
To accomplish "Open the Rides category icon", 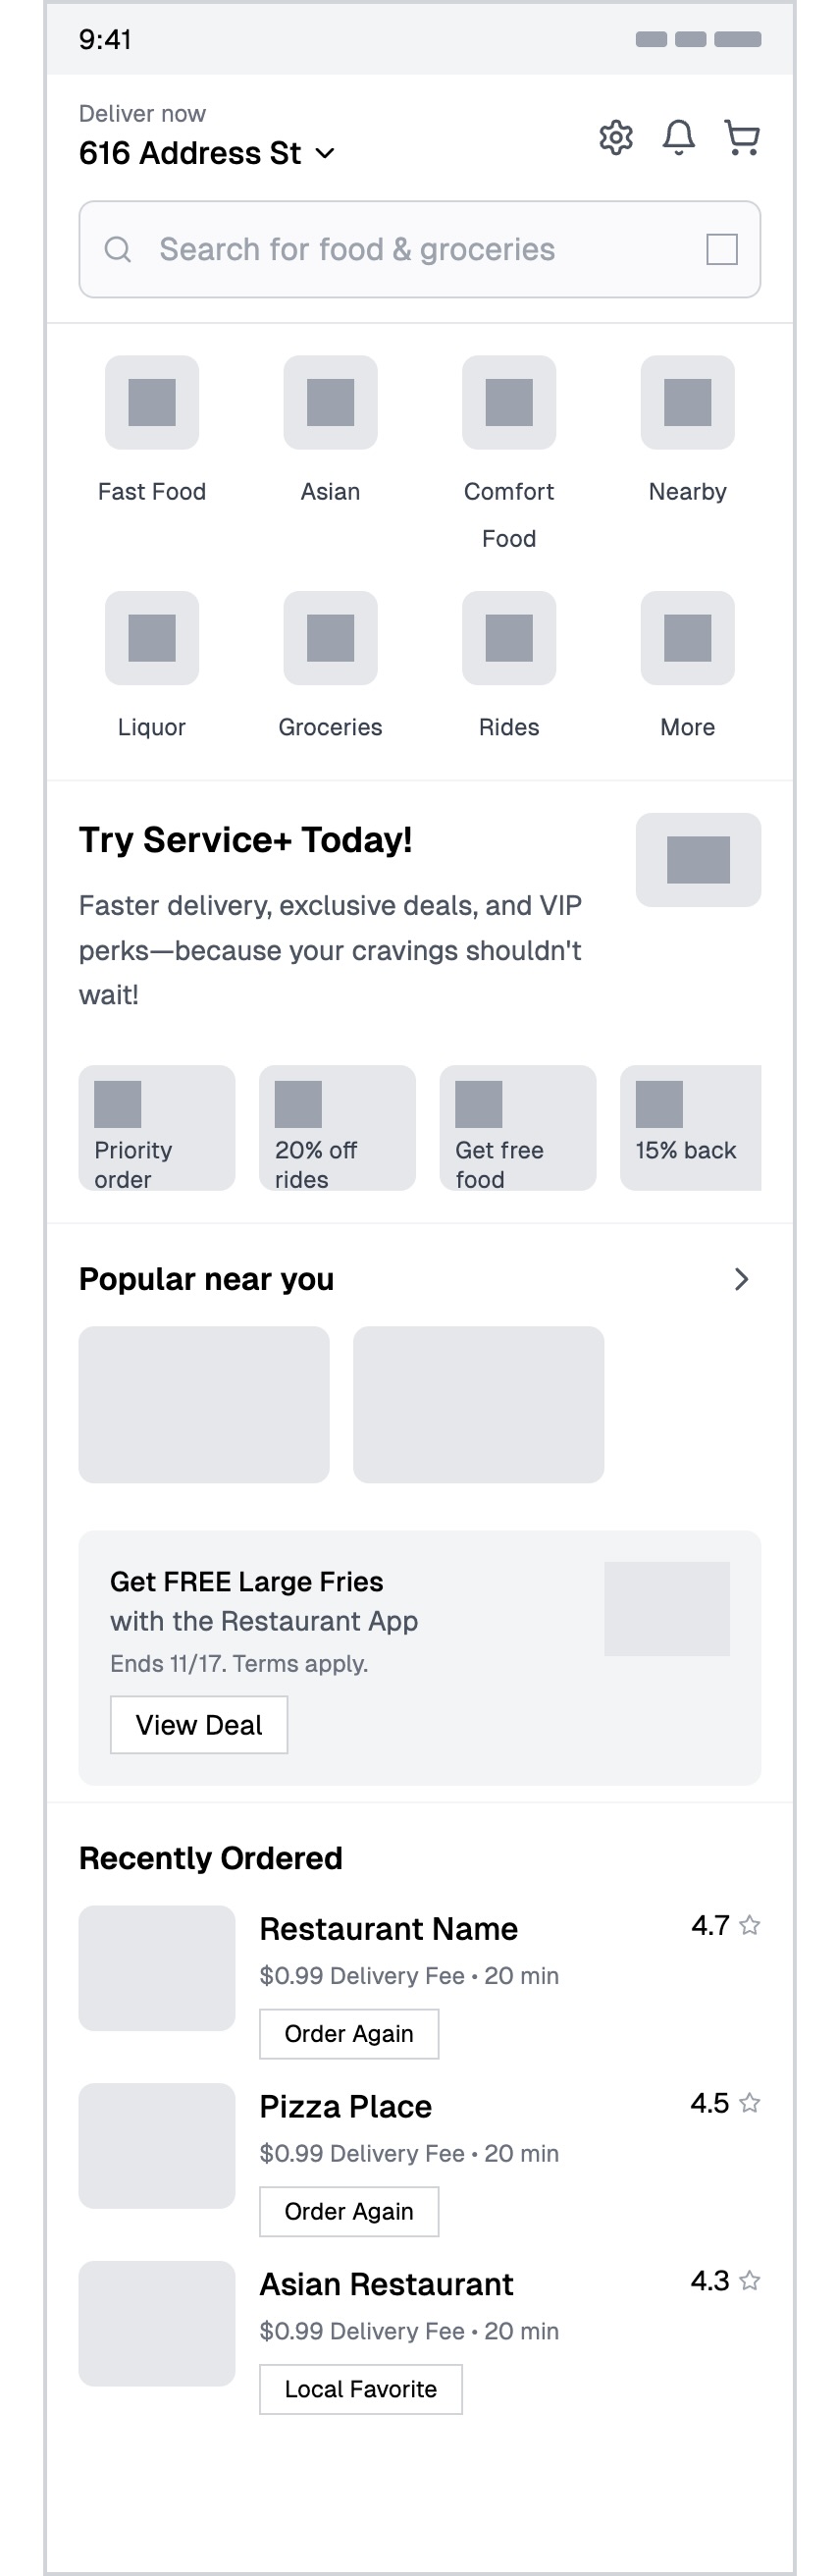I will coord(509,638).
